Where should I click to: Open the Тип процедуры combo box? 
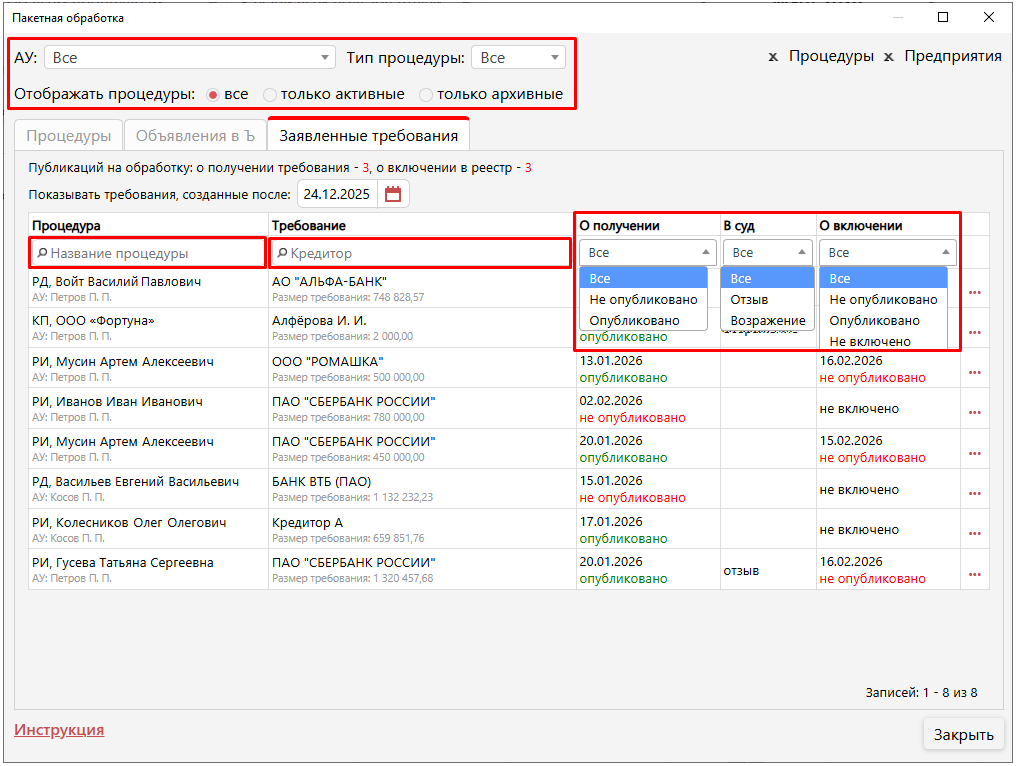518,58
